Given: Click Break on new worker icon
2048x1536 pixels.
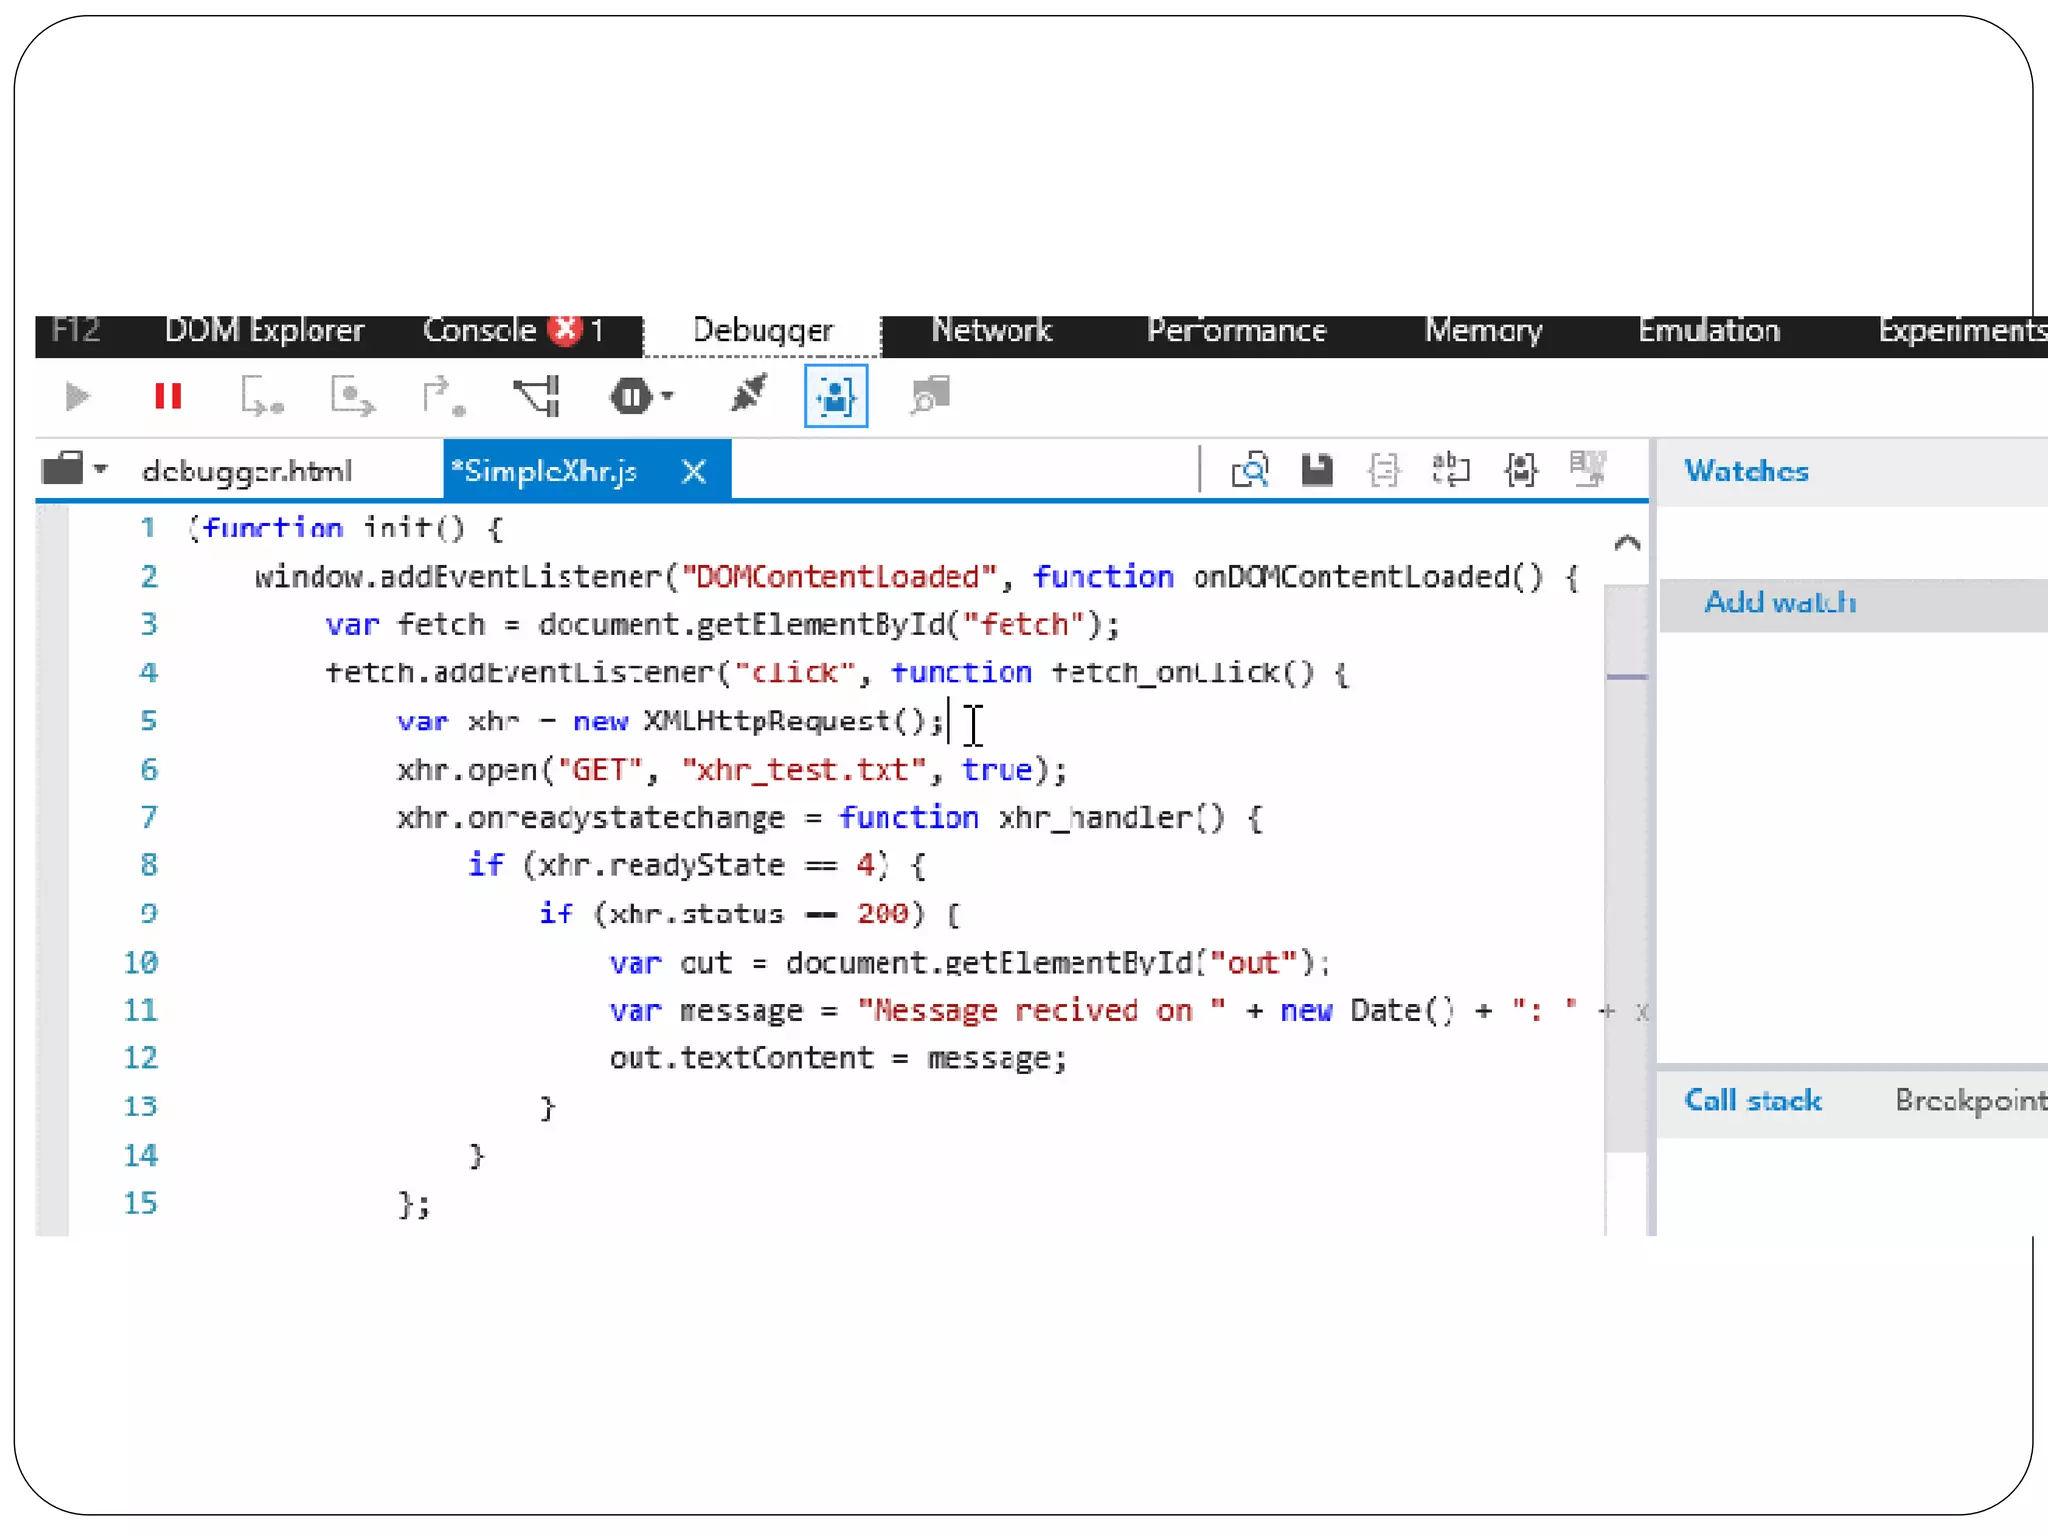Looking at the screenshot, I should pos(538,397).
